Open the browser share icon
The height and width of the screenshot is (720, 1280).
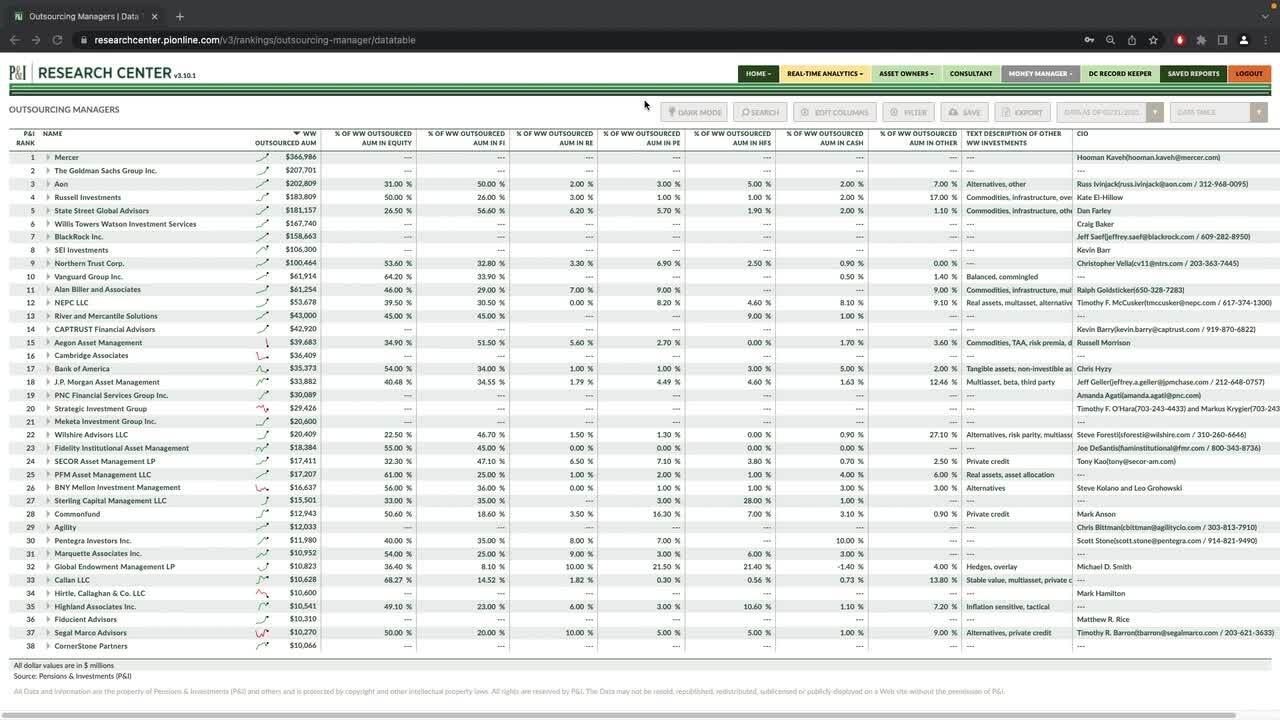[1131, 40]
